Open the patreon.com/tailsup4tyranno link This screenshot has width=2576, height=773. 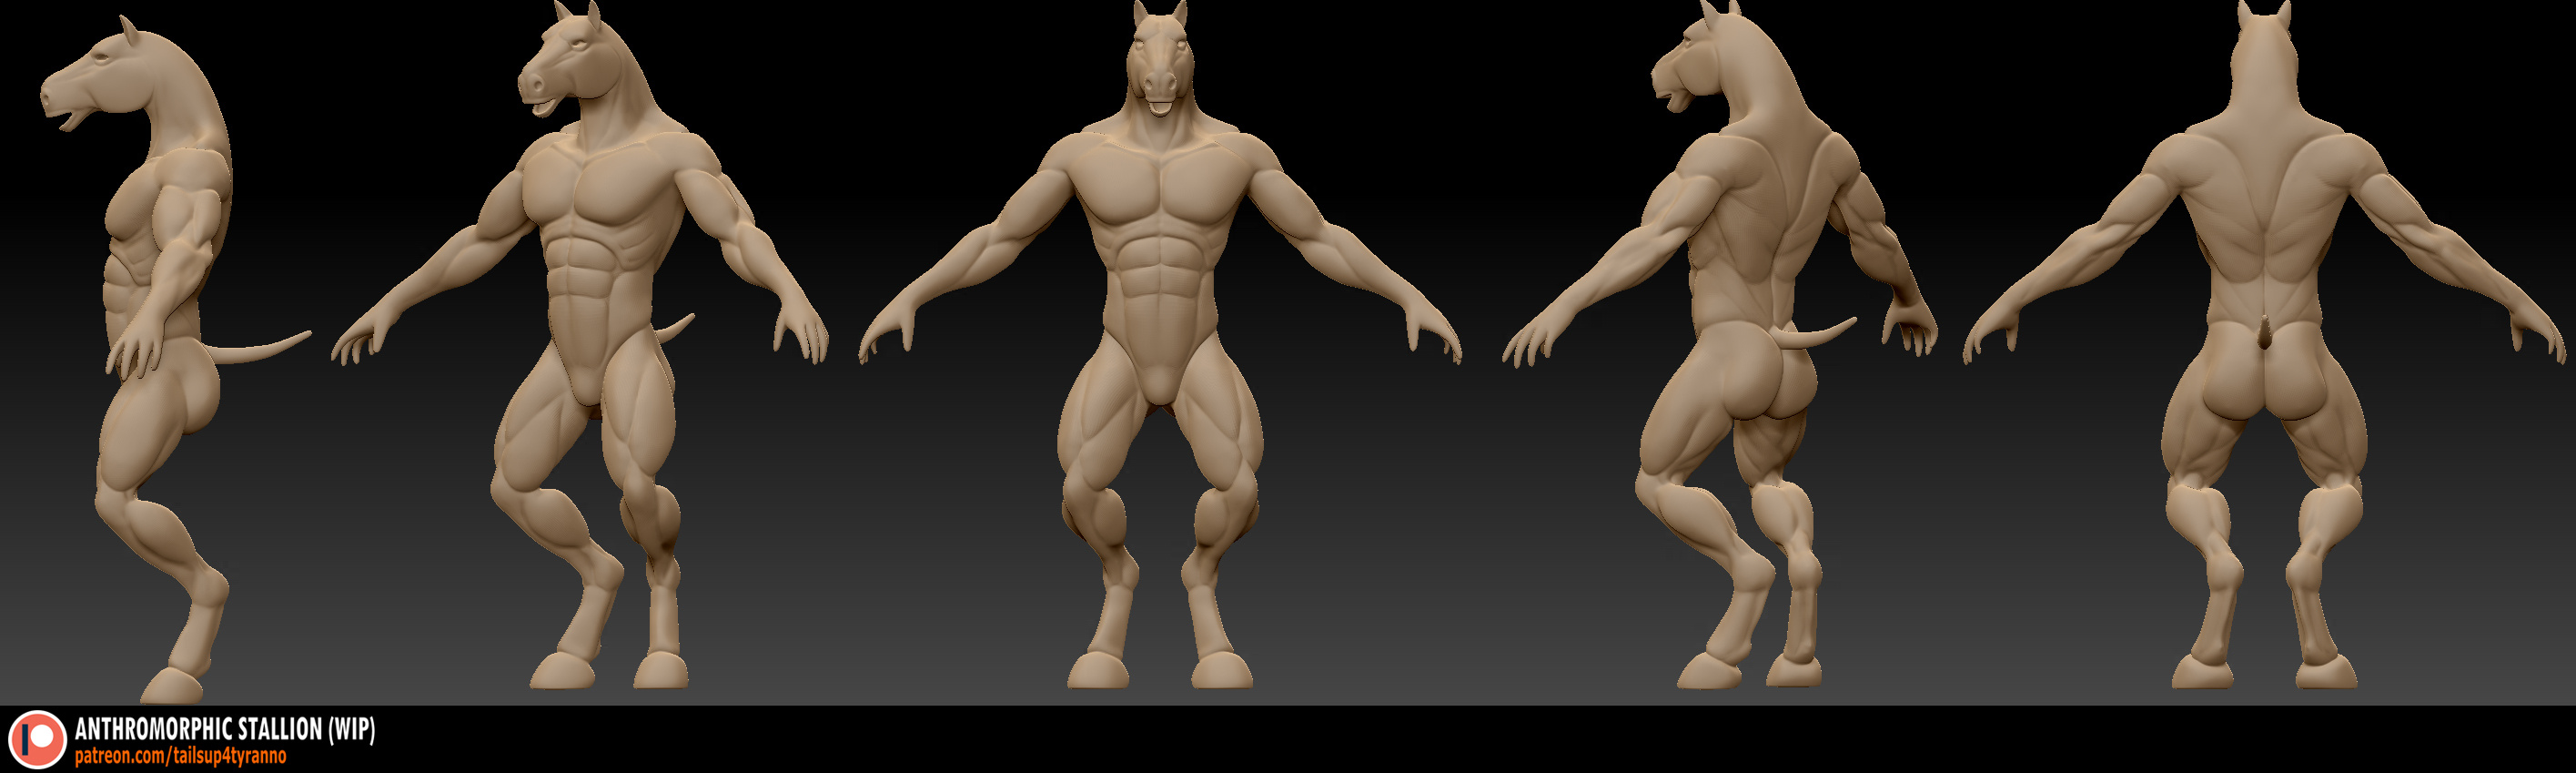click(181, 756)
